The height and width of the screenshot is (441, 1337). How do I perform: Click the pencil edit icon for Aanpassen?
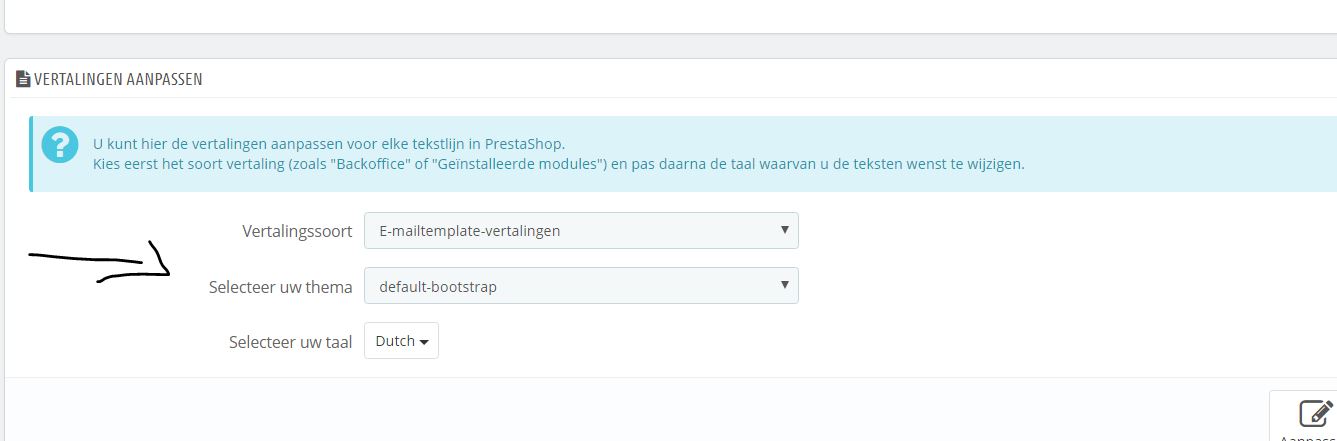point(1314,414)
